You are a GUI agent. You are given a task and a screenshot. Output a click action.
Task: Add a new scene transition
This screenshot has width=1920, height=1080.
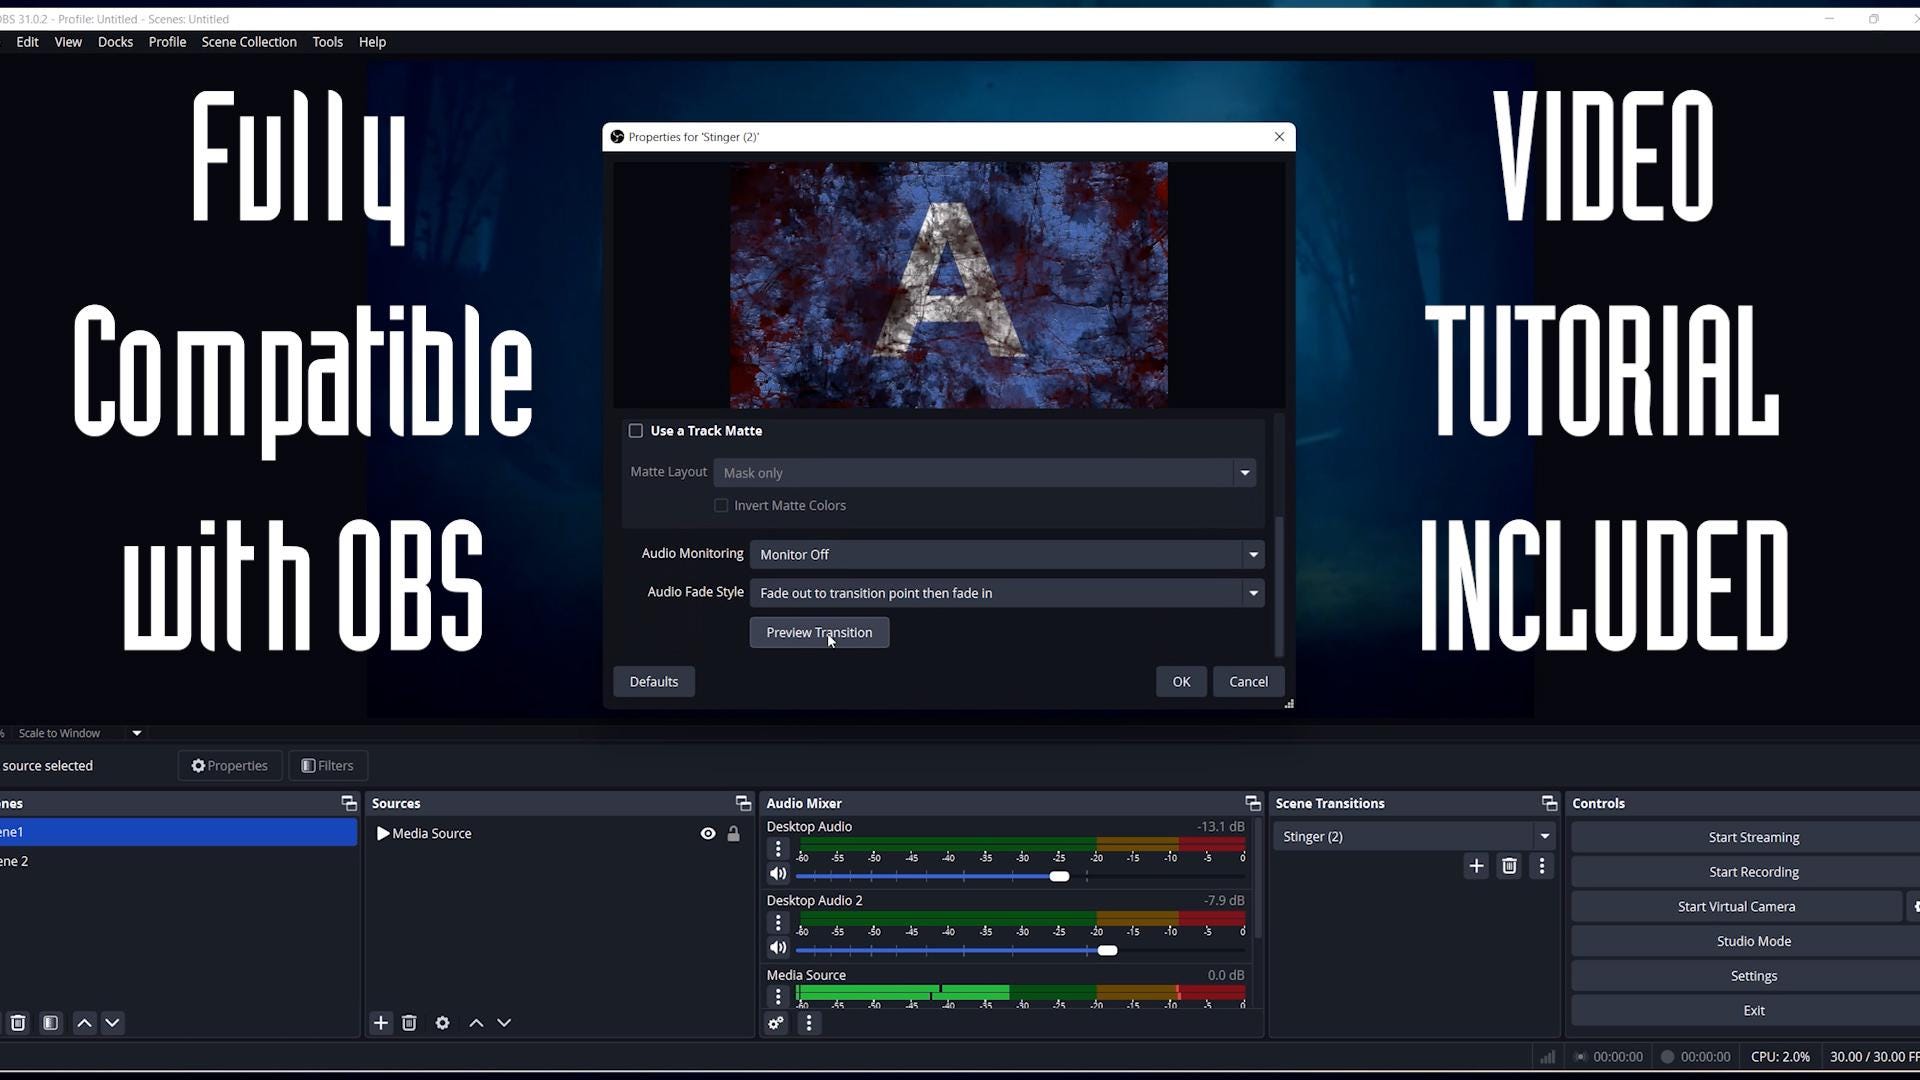pos(1476,866)
